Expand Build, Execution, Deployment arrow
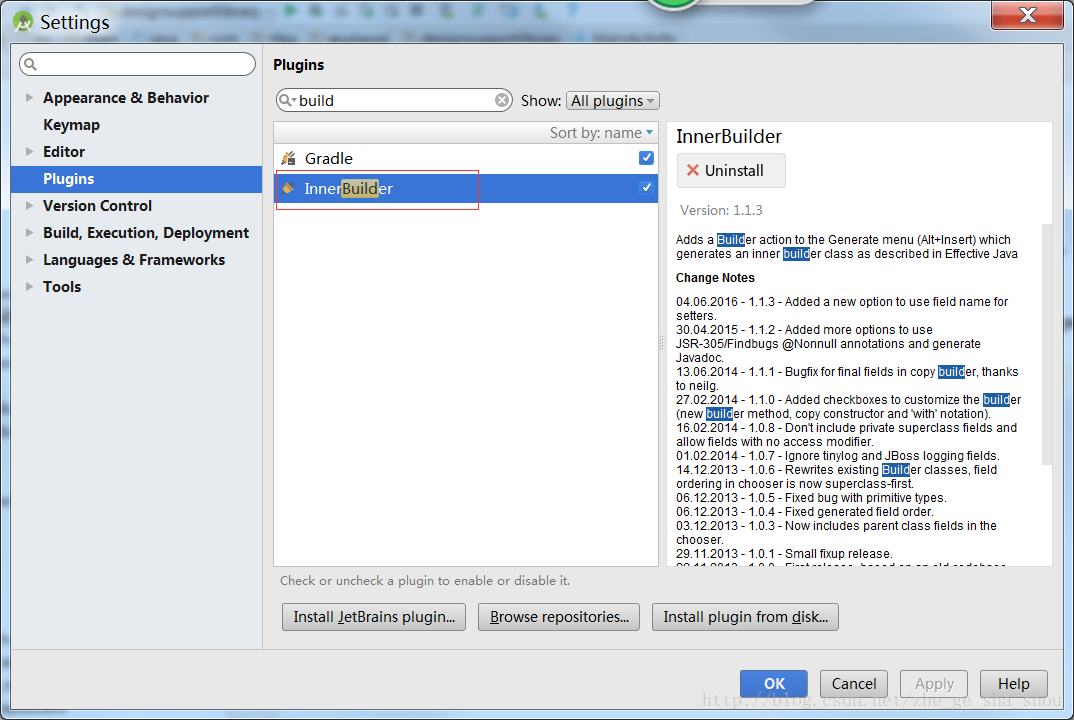 click(29, 232)
